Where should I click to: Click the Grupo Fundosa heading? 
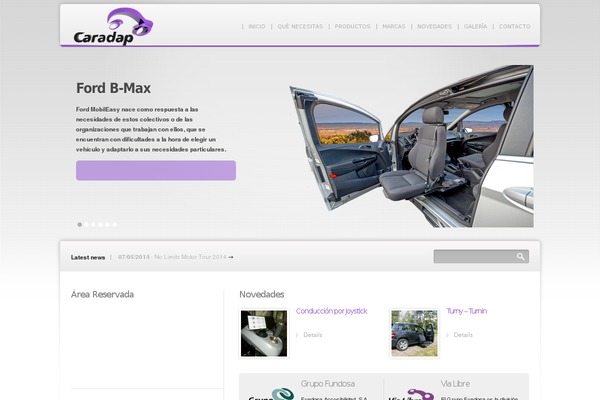328,384
